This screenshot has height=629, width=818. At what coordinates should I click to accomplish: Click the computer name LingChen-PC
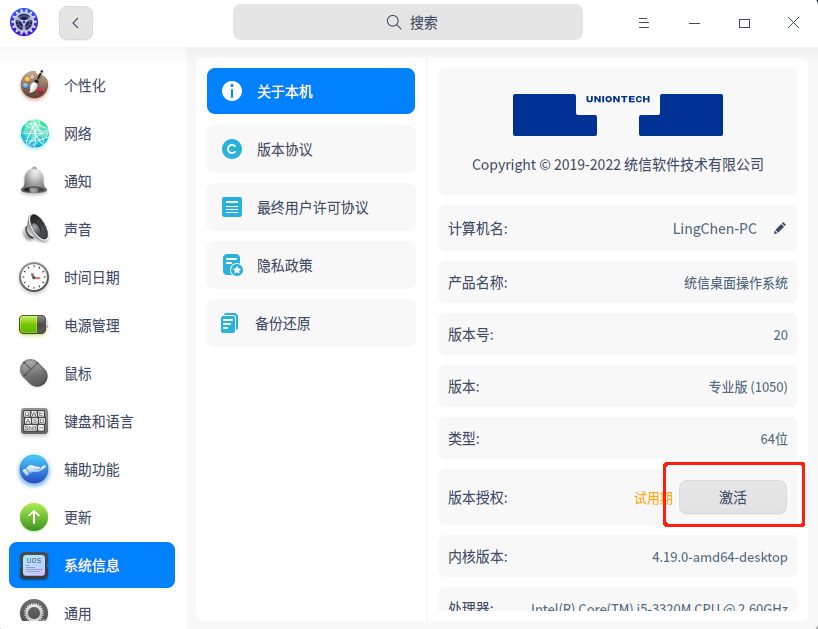[714, 228]
